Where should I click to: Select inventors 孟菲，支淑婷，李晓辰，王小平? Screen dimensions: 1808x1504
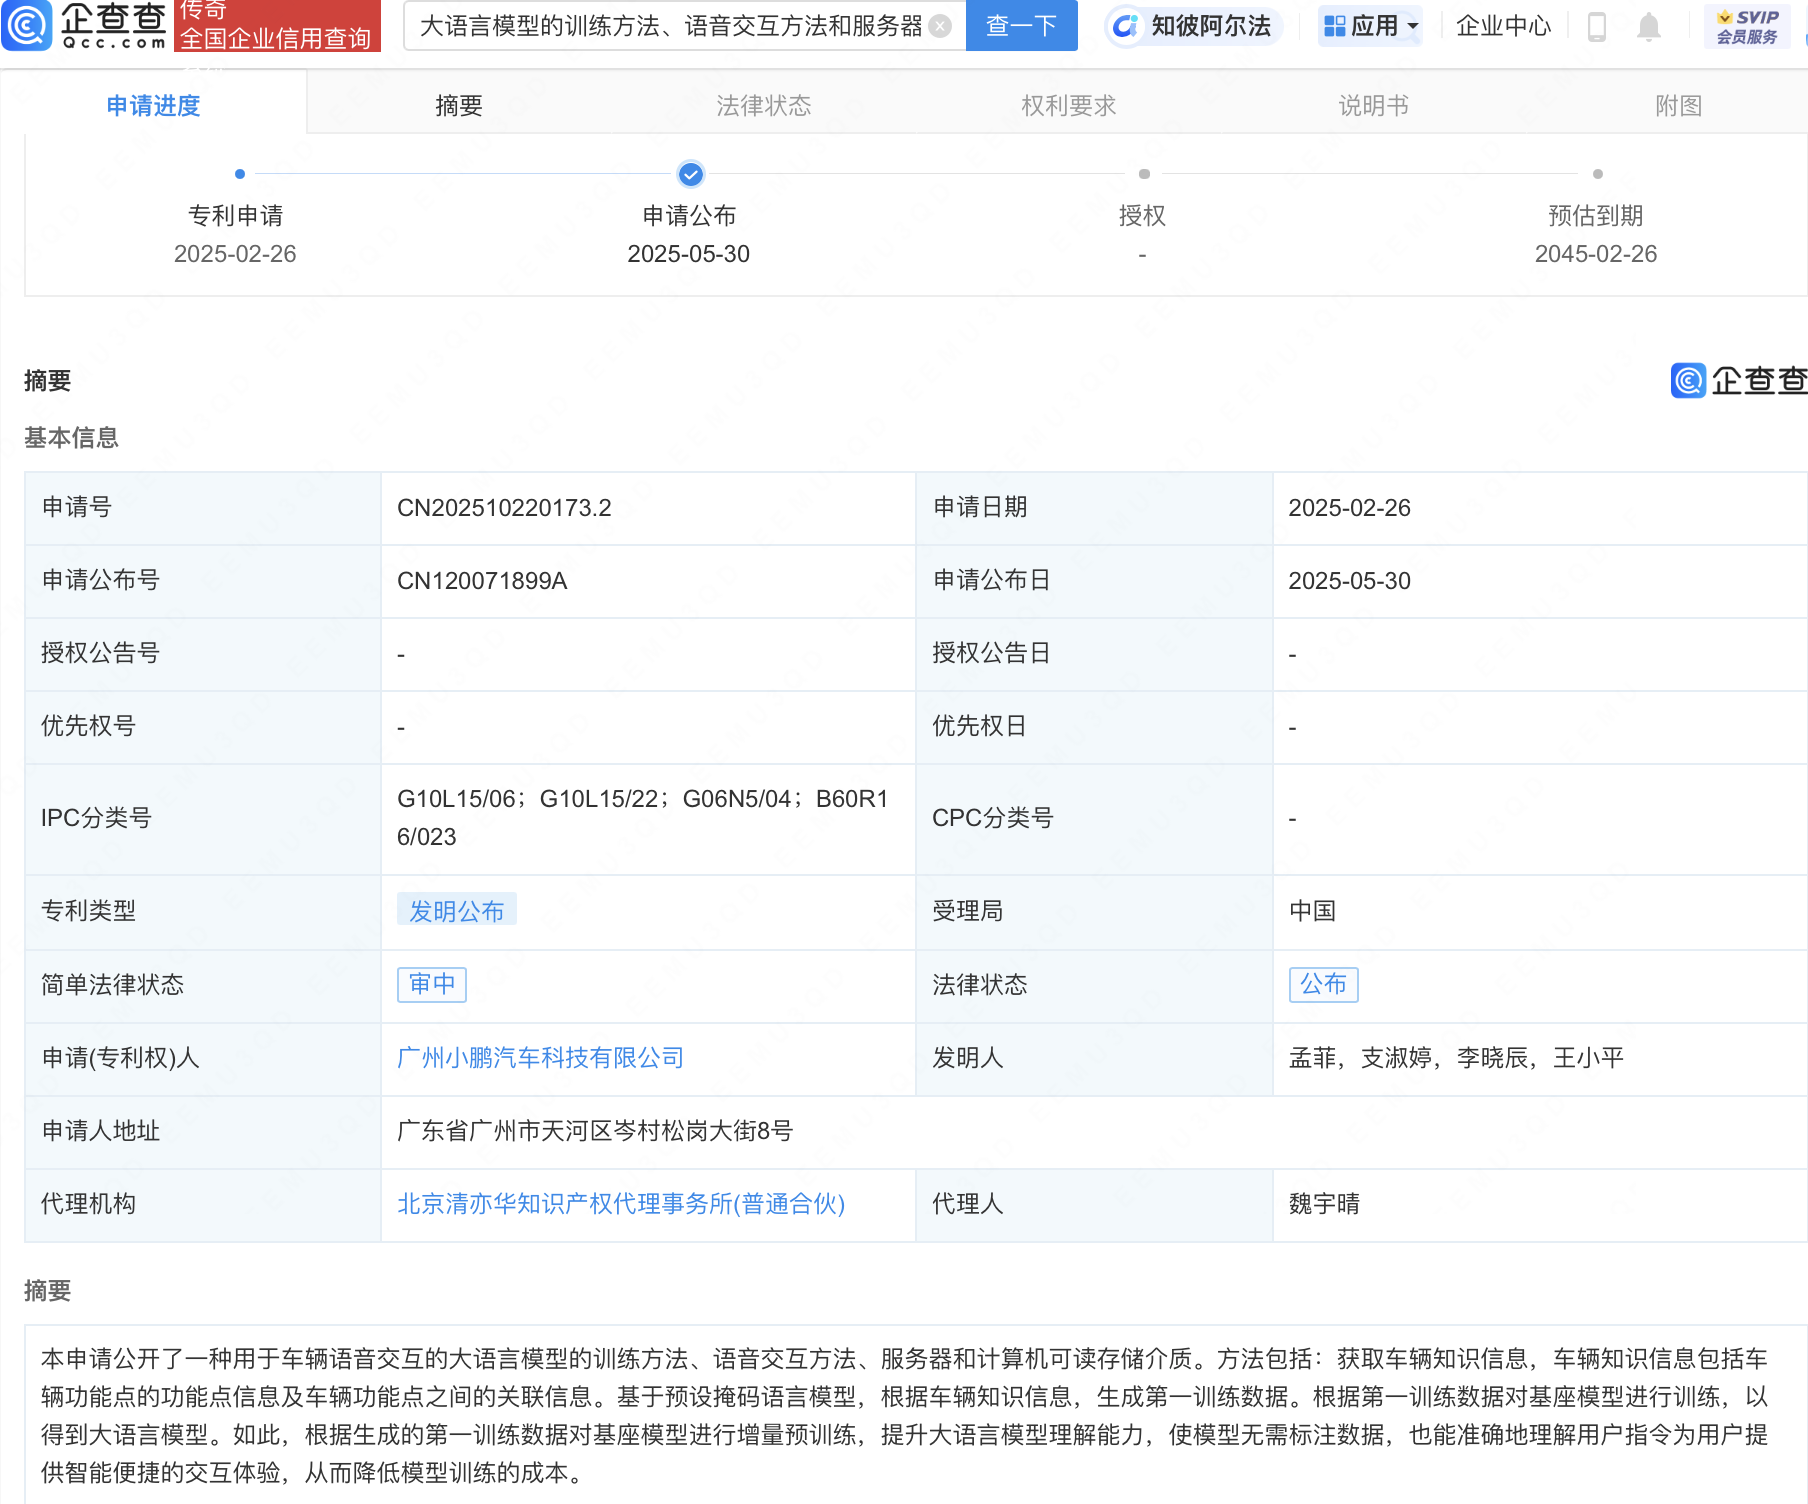pos(1456,1058)
